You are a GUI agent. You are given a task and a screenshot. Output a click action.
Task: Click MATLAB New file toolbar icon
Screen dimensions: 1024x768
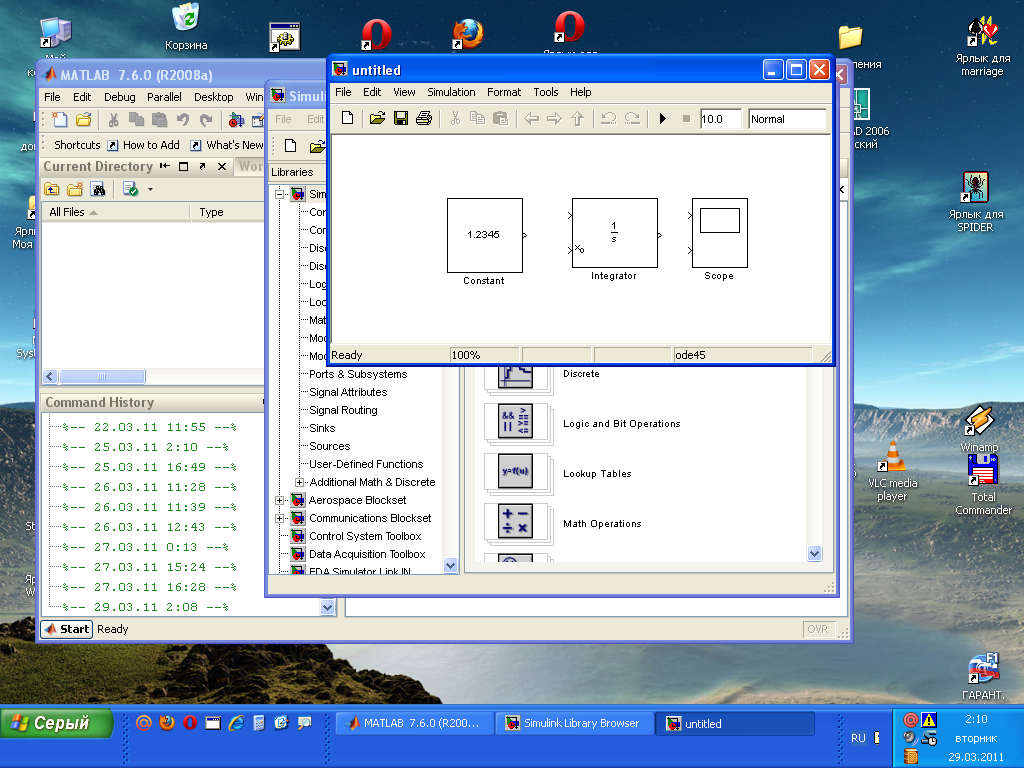tap(59, 120)
